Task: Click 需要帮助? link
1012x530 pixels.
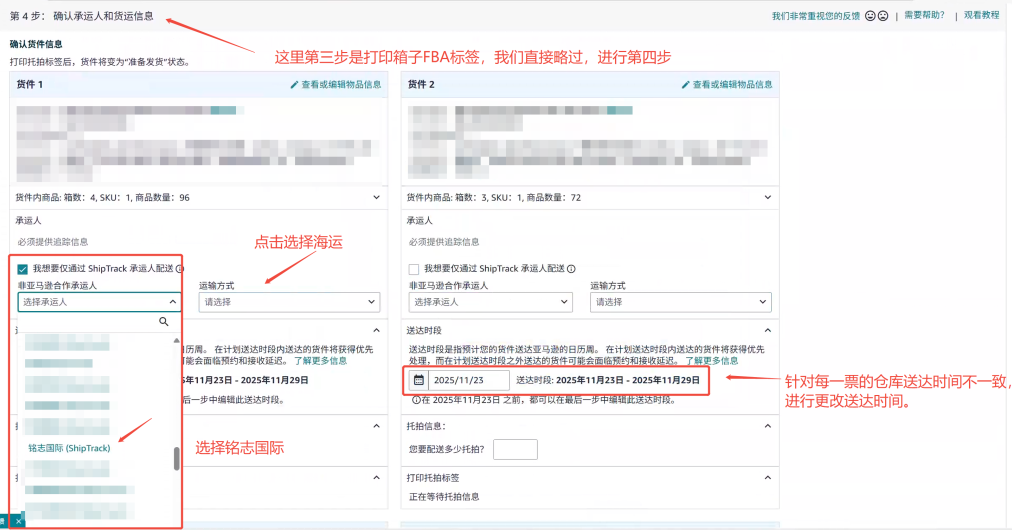Action: pos(924,15)
